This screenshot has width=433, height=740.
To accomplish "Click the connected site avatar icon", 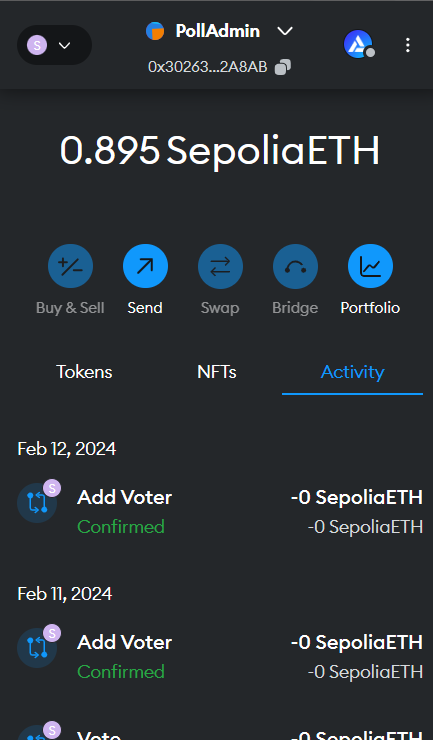I will (x=358, y=44).
